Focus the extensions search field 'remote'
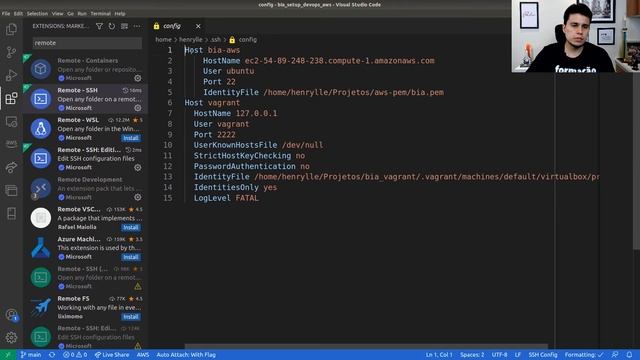The width and height of the screenshot is (640, 360). tap(87, 43)
